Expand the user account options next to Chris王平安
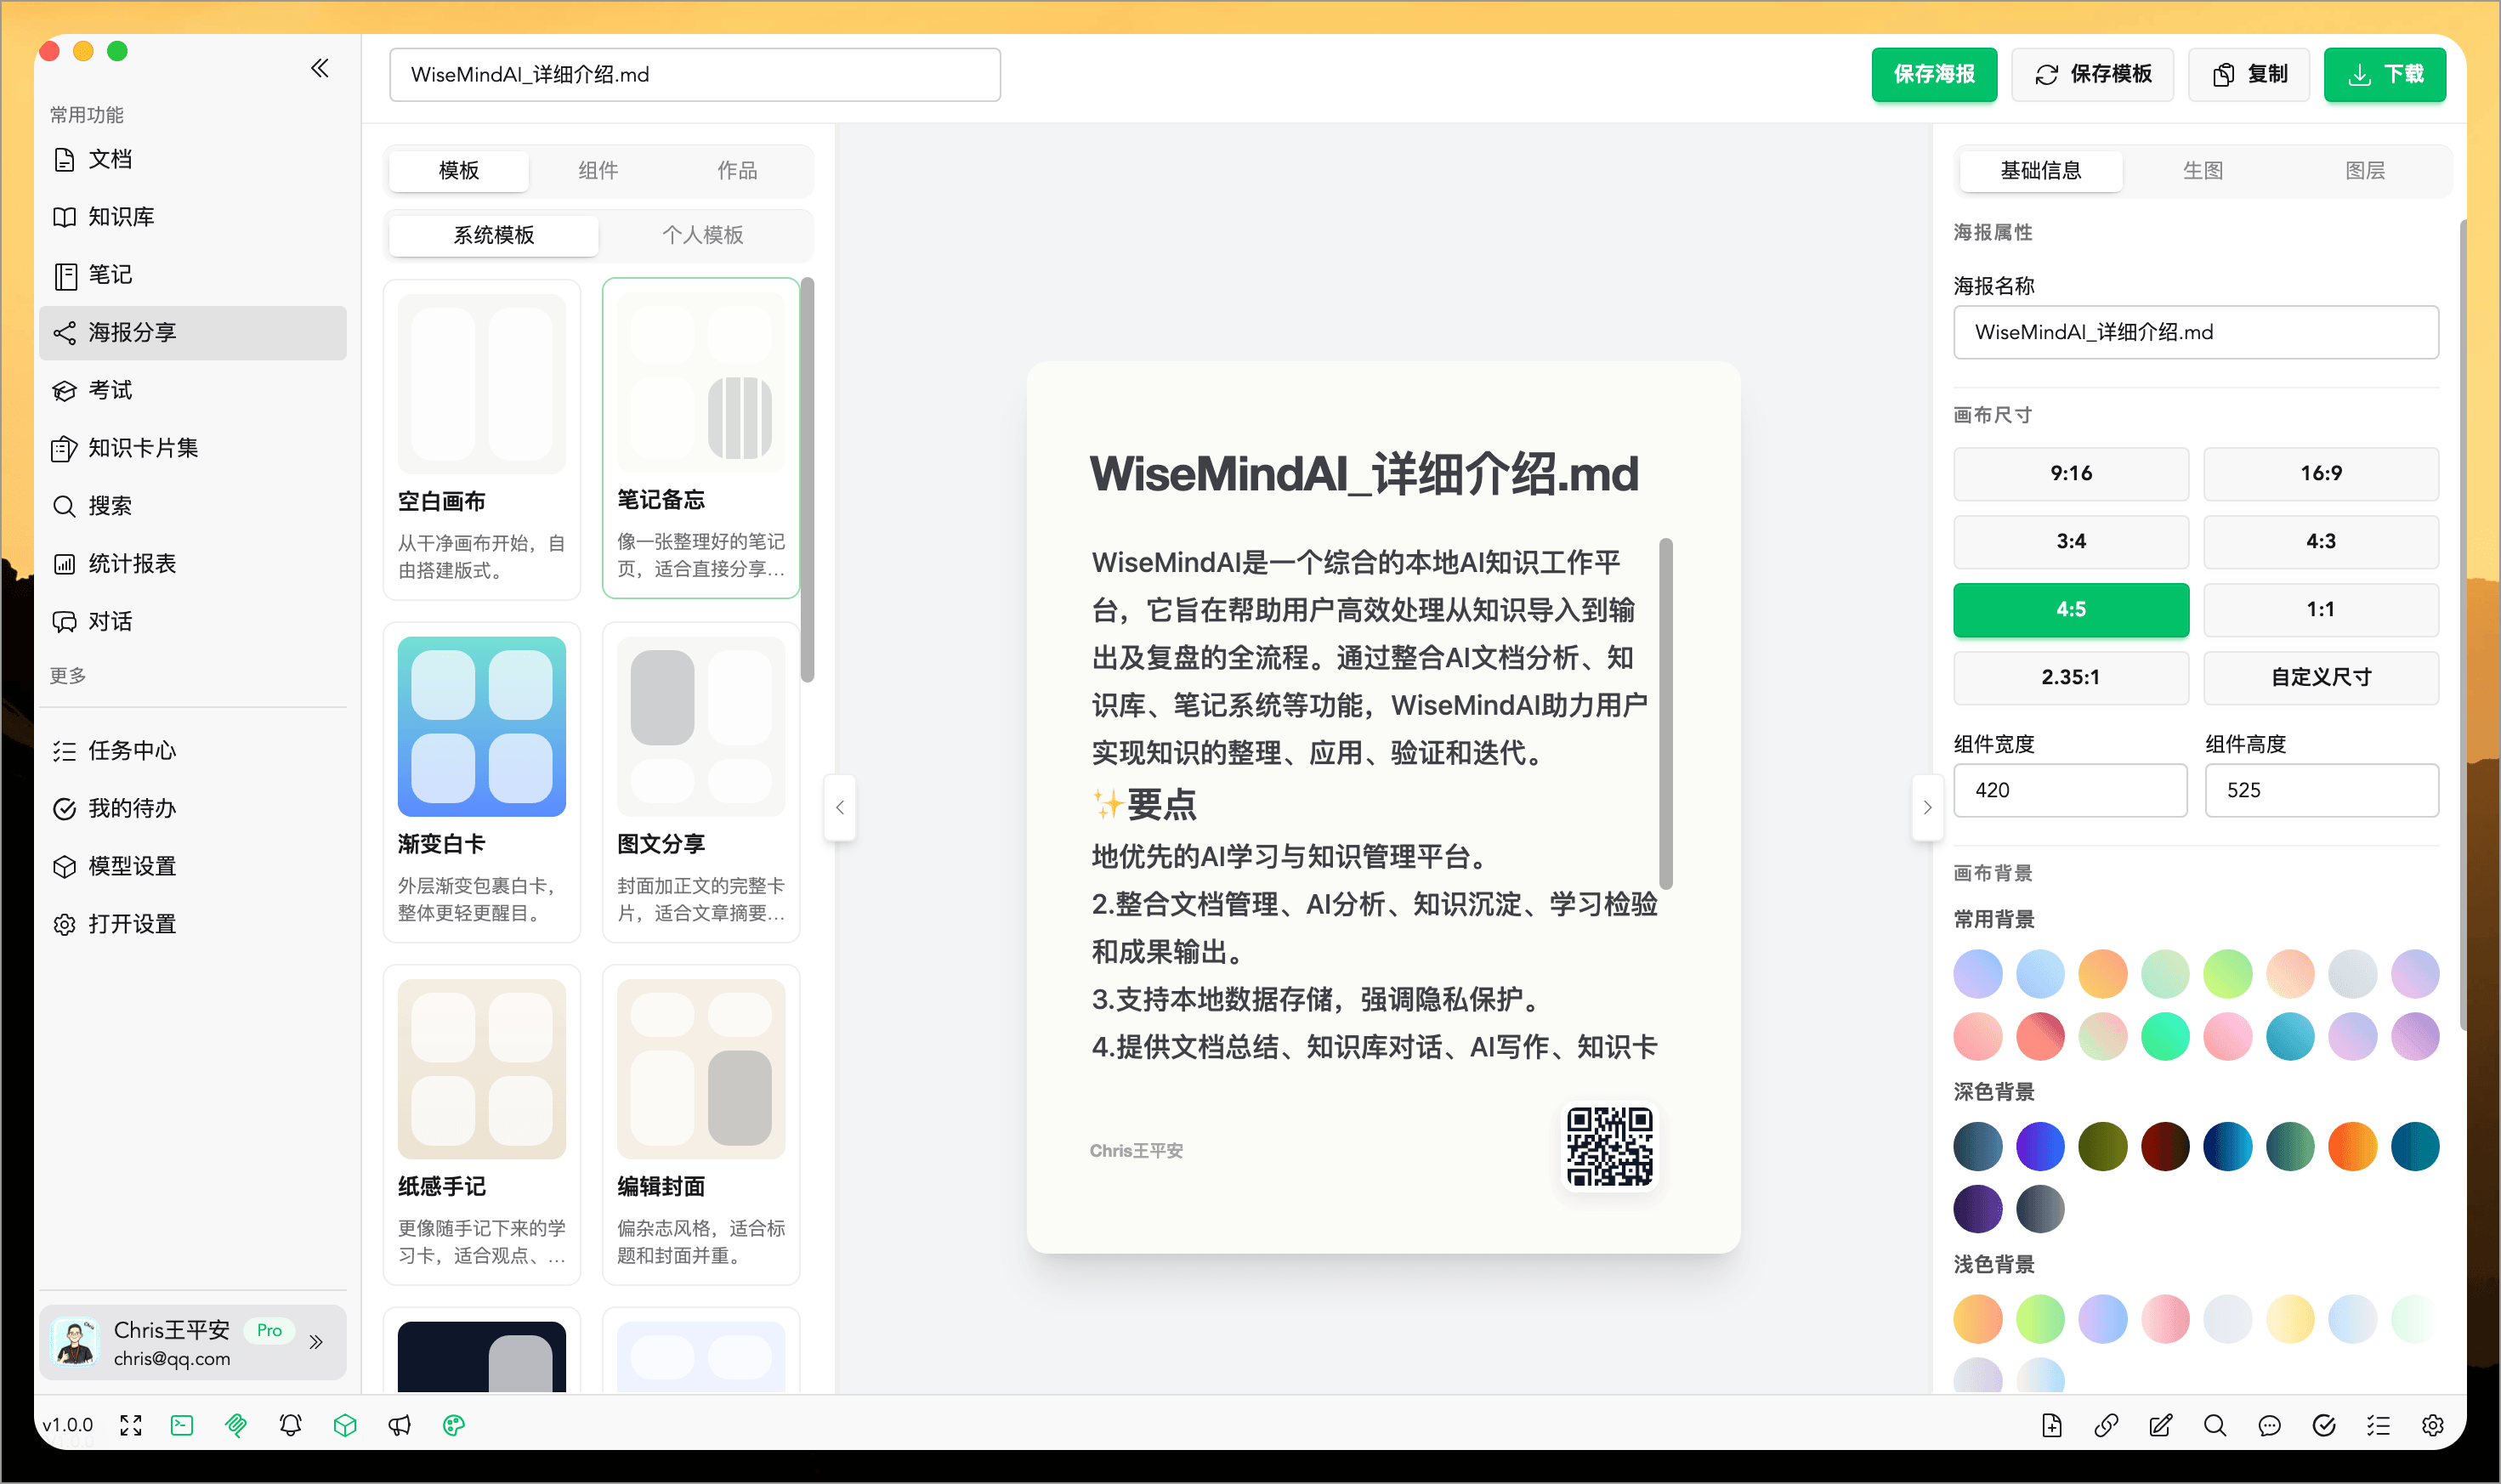The image size is (2501, 1484). point(317,1342)
